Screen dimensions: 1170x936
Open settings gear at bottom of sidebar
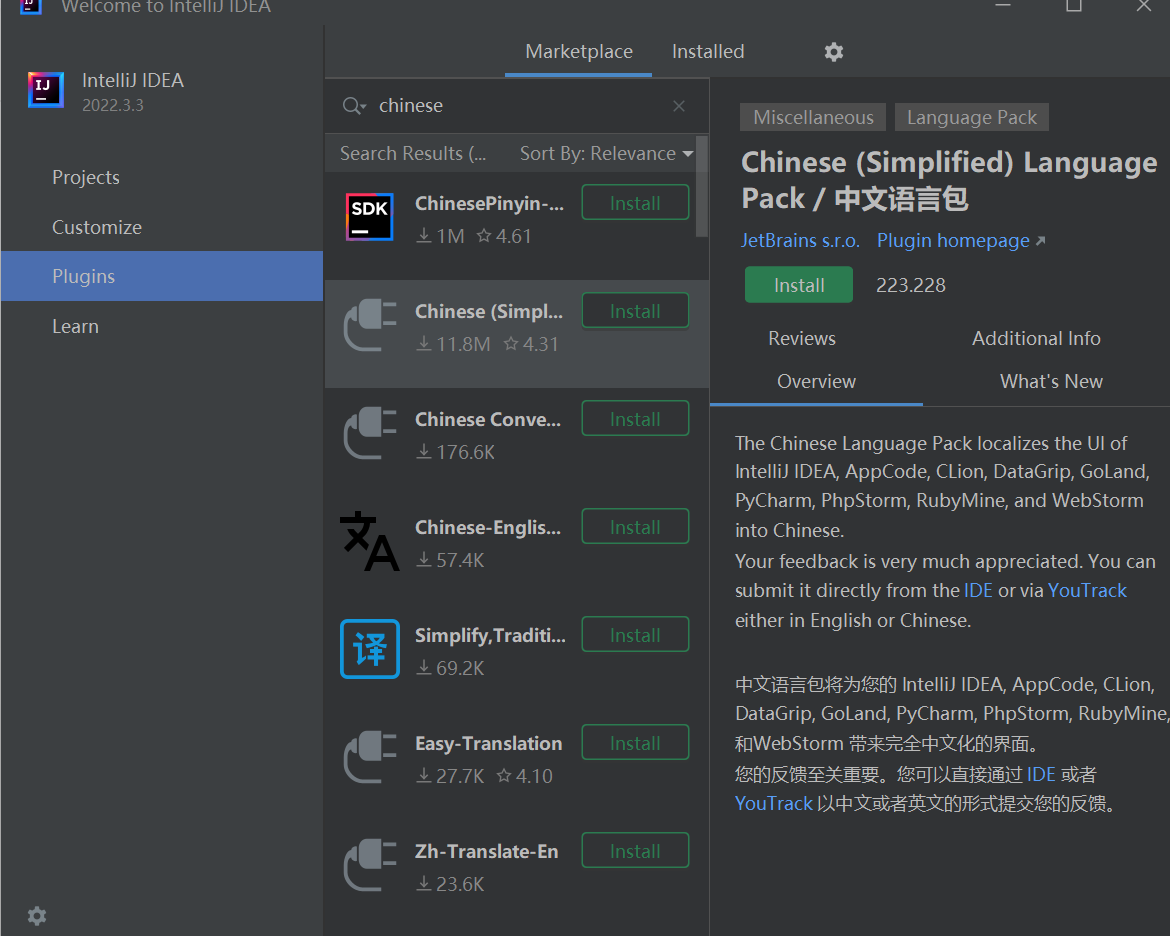point(37,915)
